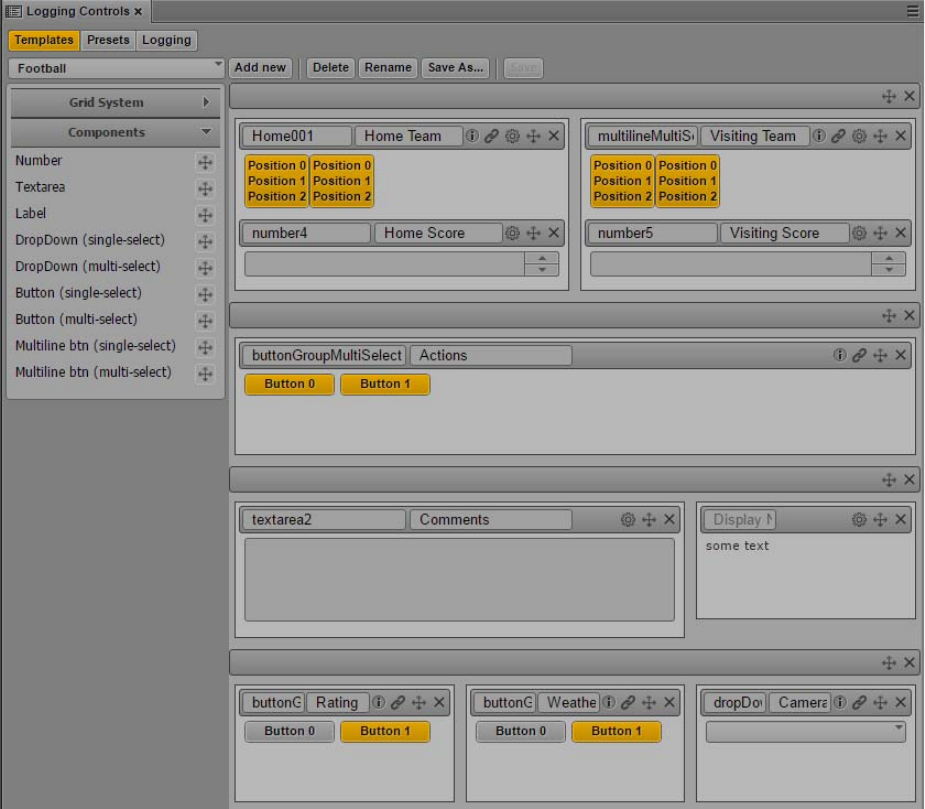Viewport: 925px width, 809px height.
Task: Toggle first Position button in Visiting Team
Action: click(622, 181)
